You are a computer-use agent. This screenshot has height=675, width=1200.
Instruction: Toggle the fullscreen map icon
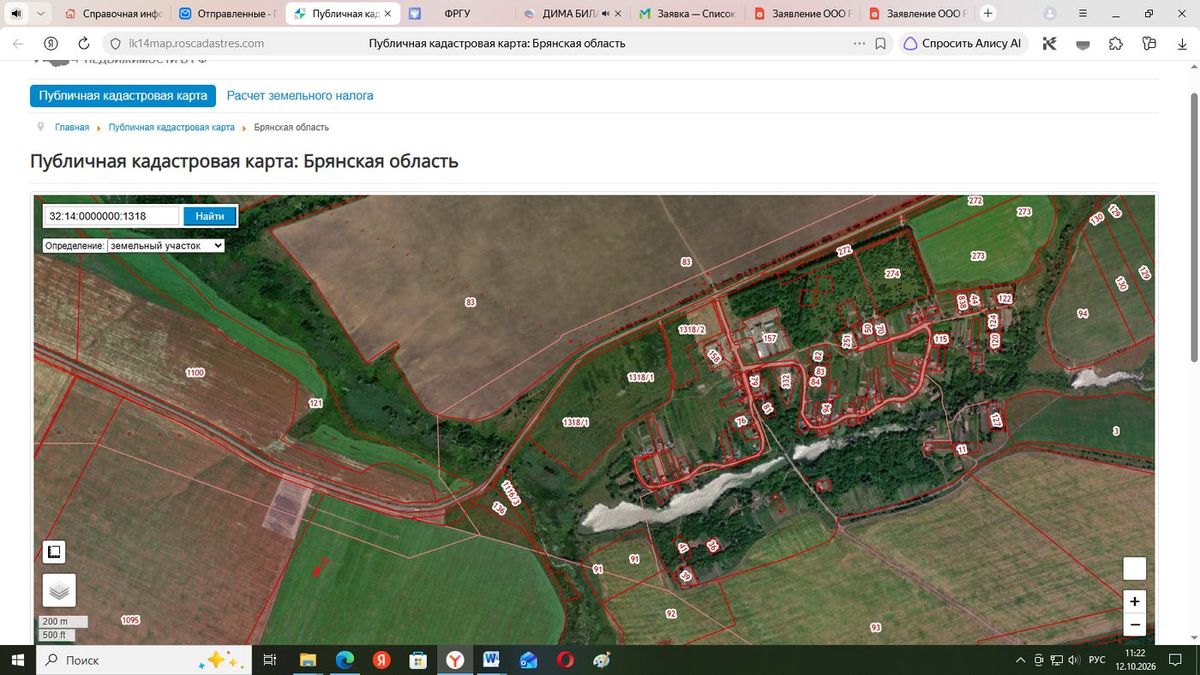[x=54, y=552]
